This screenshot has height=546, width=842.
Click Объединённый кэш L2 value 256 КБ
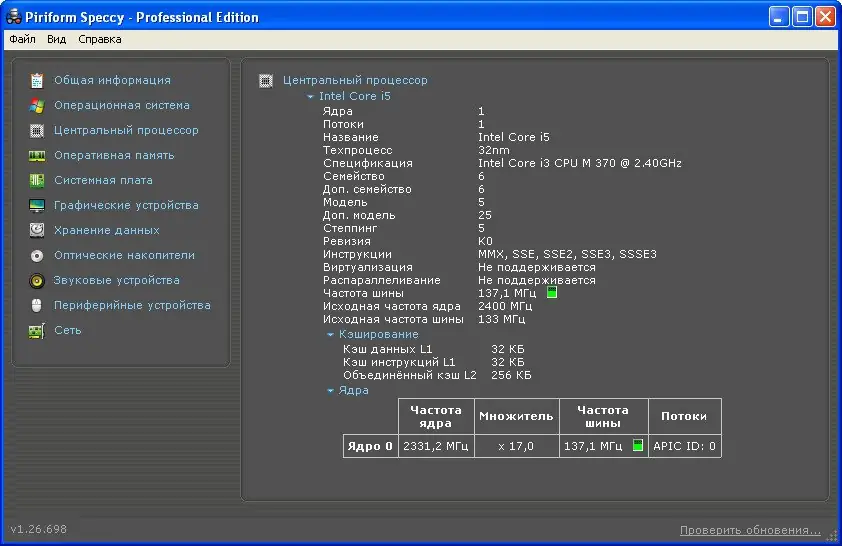(511, 375)
